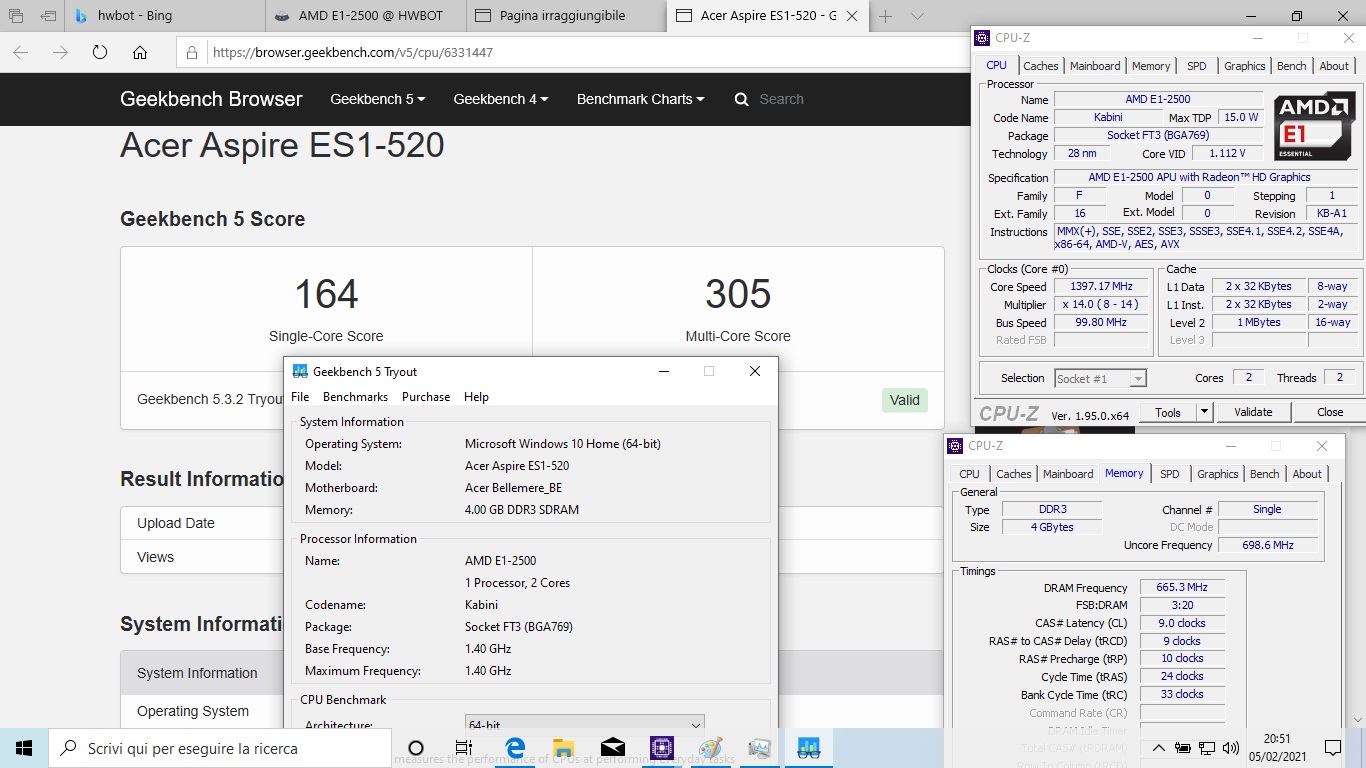
Task: Open Purchase menu in Geekbench 5 Tryout
Action: (x=426, y=397)
